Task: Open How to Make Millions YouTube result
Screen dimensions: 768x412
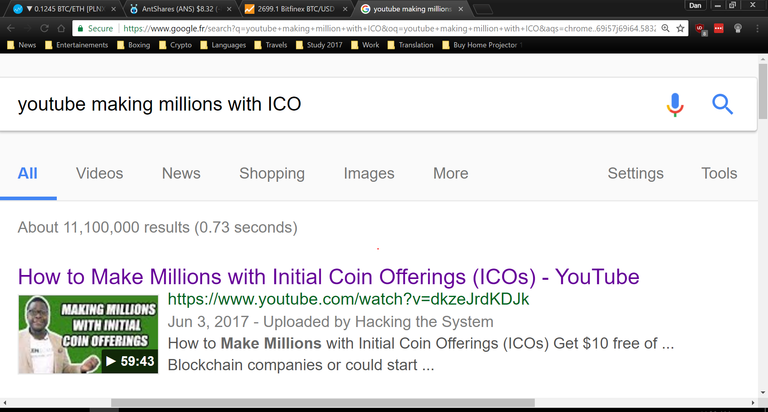Action: pyautogui.click(x=328, y=276)
